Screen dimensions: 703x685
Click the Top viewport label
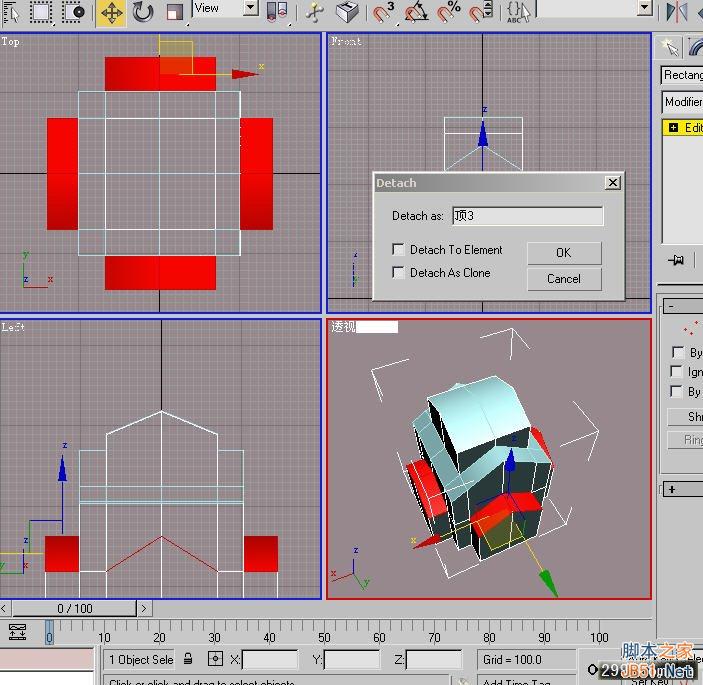coord(10,42)
